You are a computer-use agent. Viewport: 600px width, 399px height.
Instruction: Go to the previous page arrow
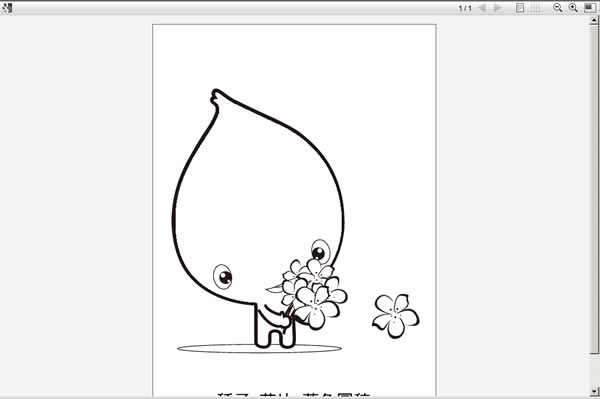pos(482,8)
